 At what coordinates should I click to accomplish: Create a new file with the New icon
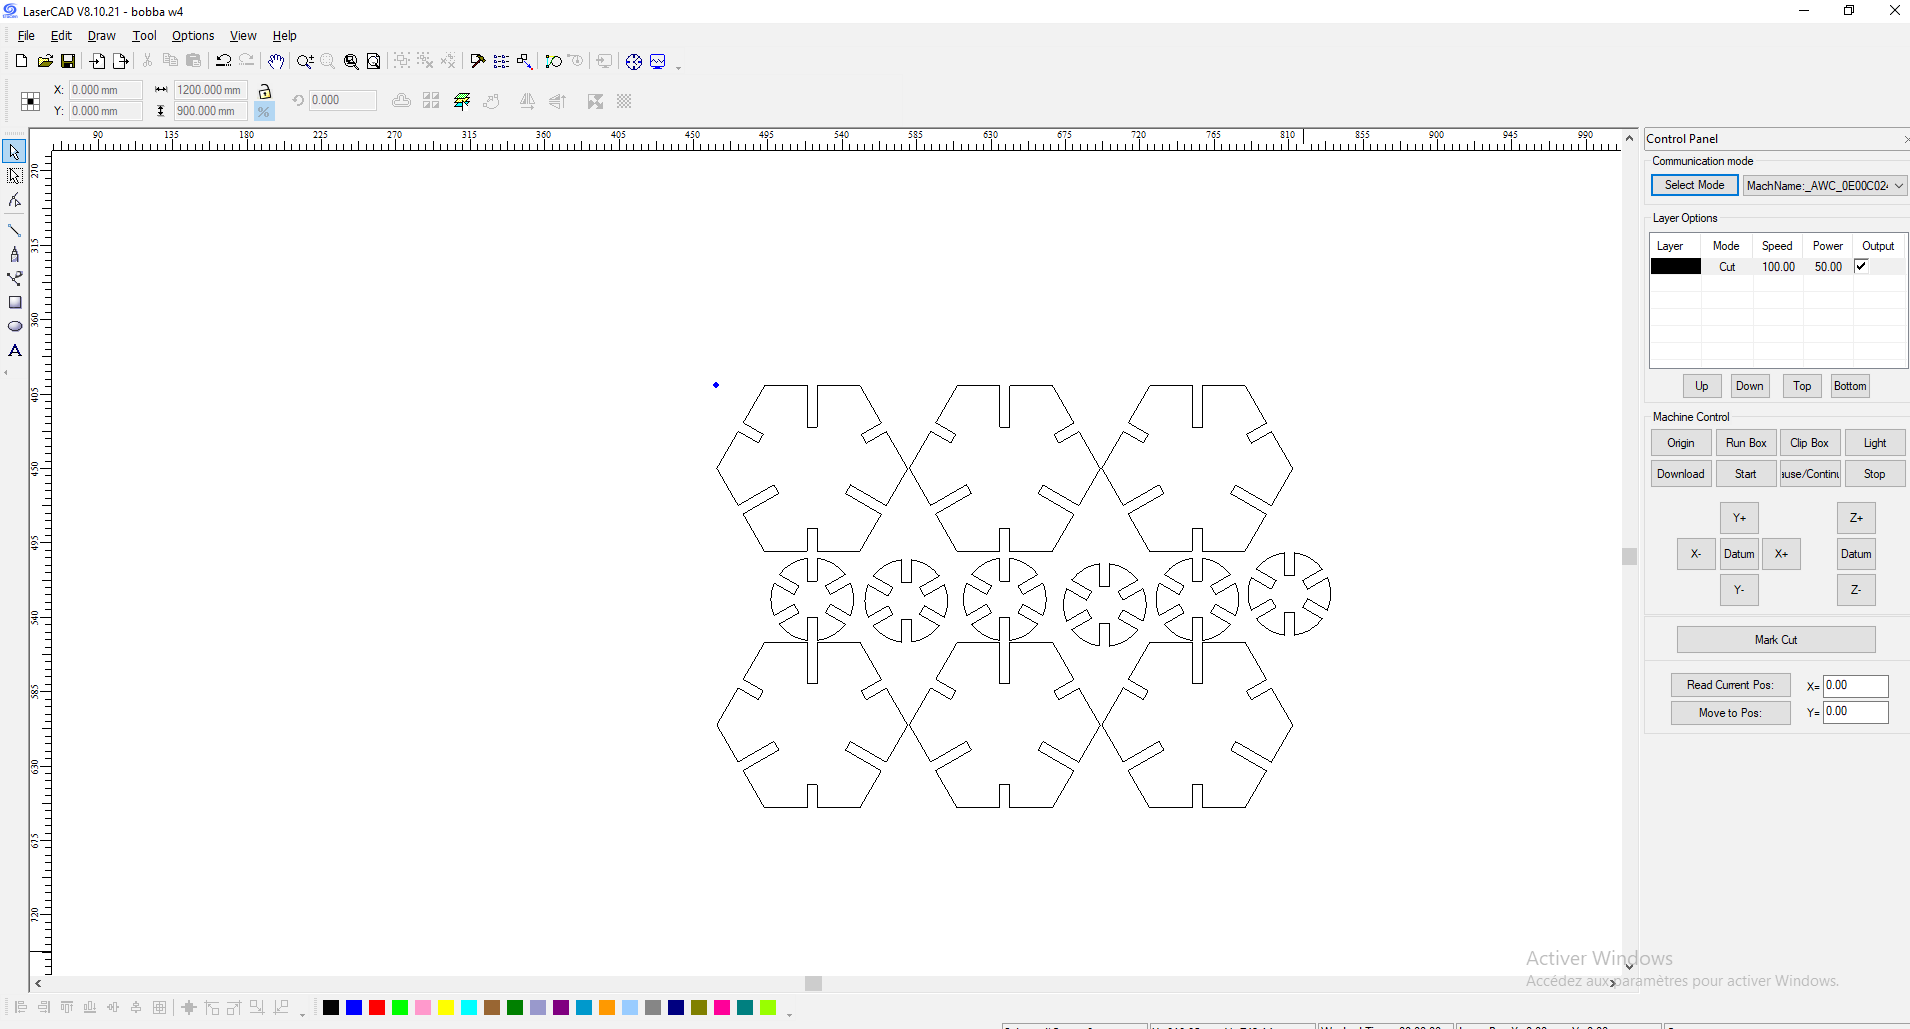point(21,61)
